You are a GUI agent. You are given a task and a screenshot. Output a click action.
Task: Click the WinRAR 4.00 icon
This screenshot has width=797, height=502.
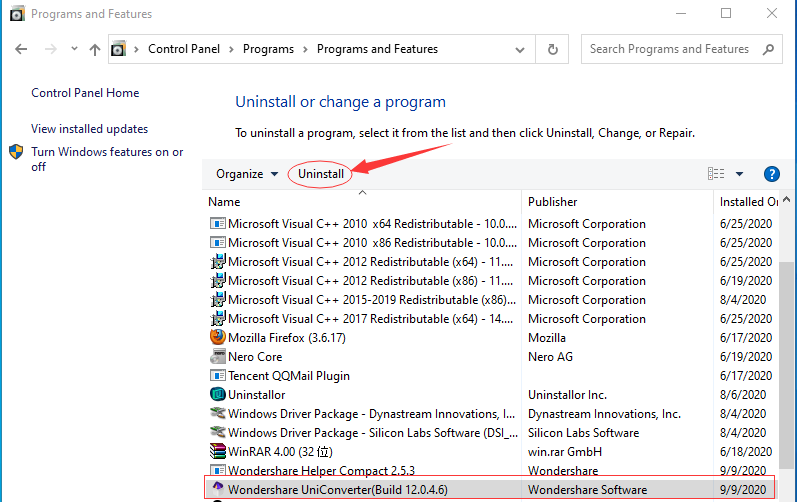(x=218, y=451)
